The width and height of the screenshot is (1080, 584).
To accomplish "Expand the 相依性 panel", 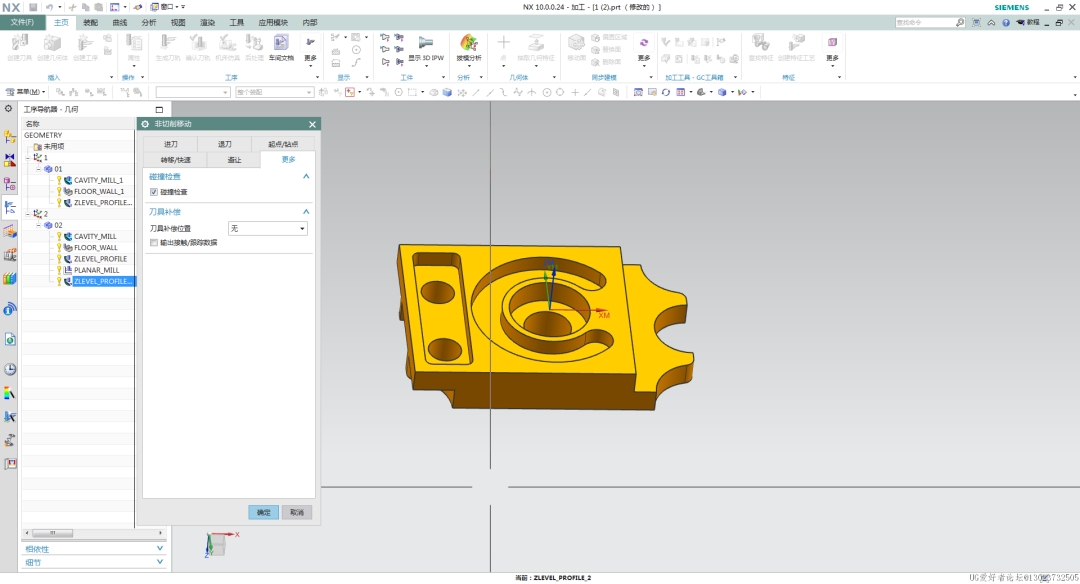I will pyautogui.click(x=160, y=548).
